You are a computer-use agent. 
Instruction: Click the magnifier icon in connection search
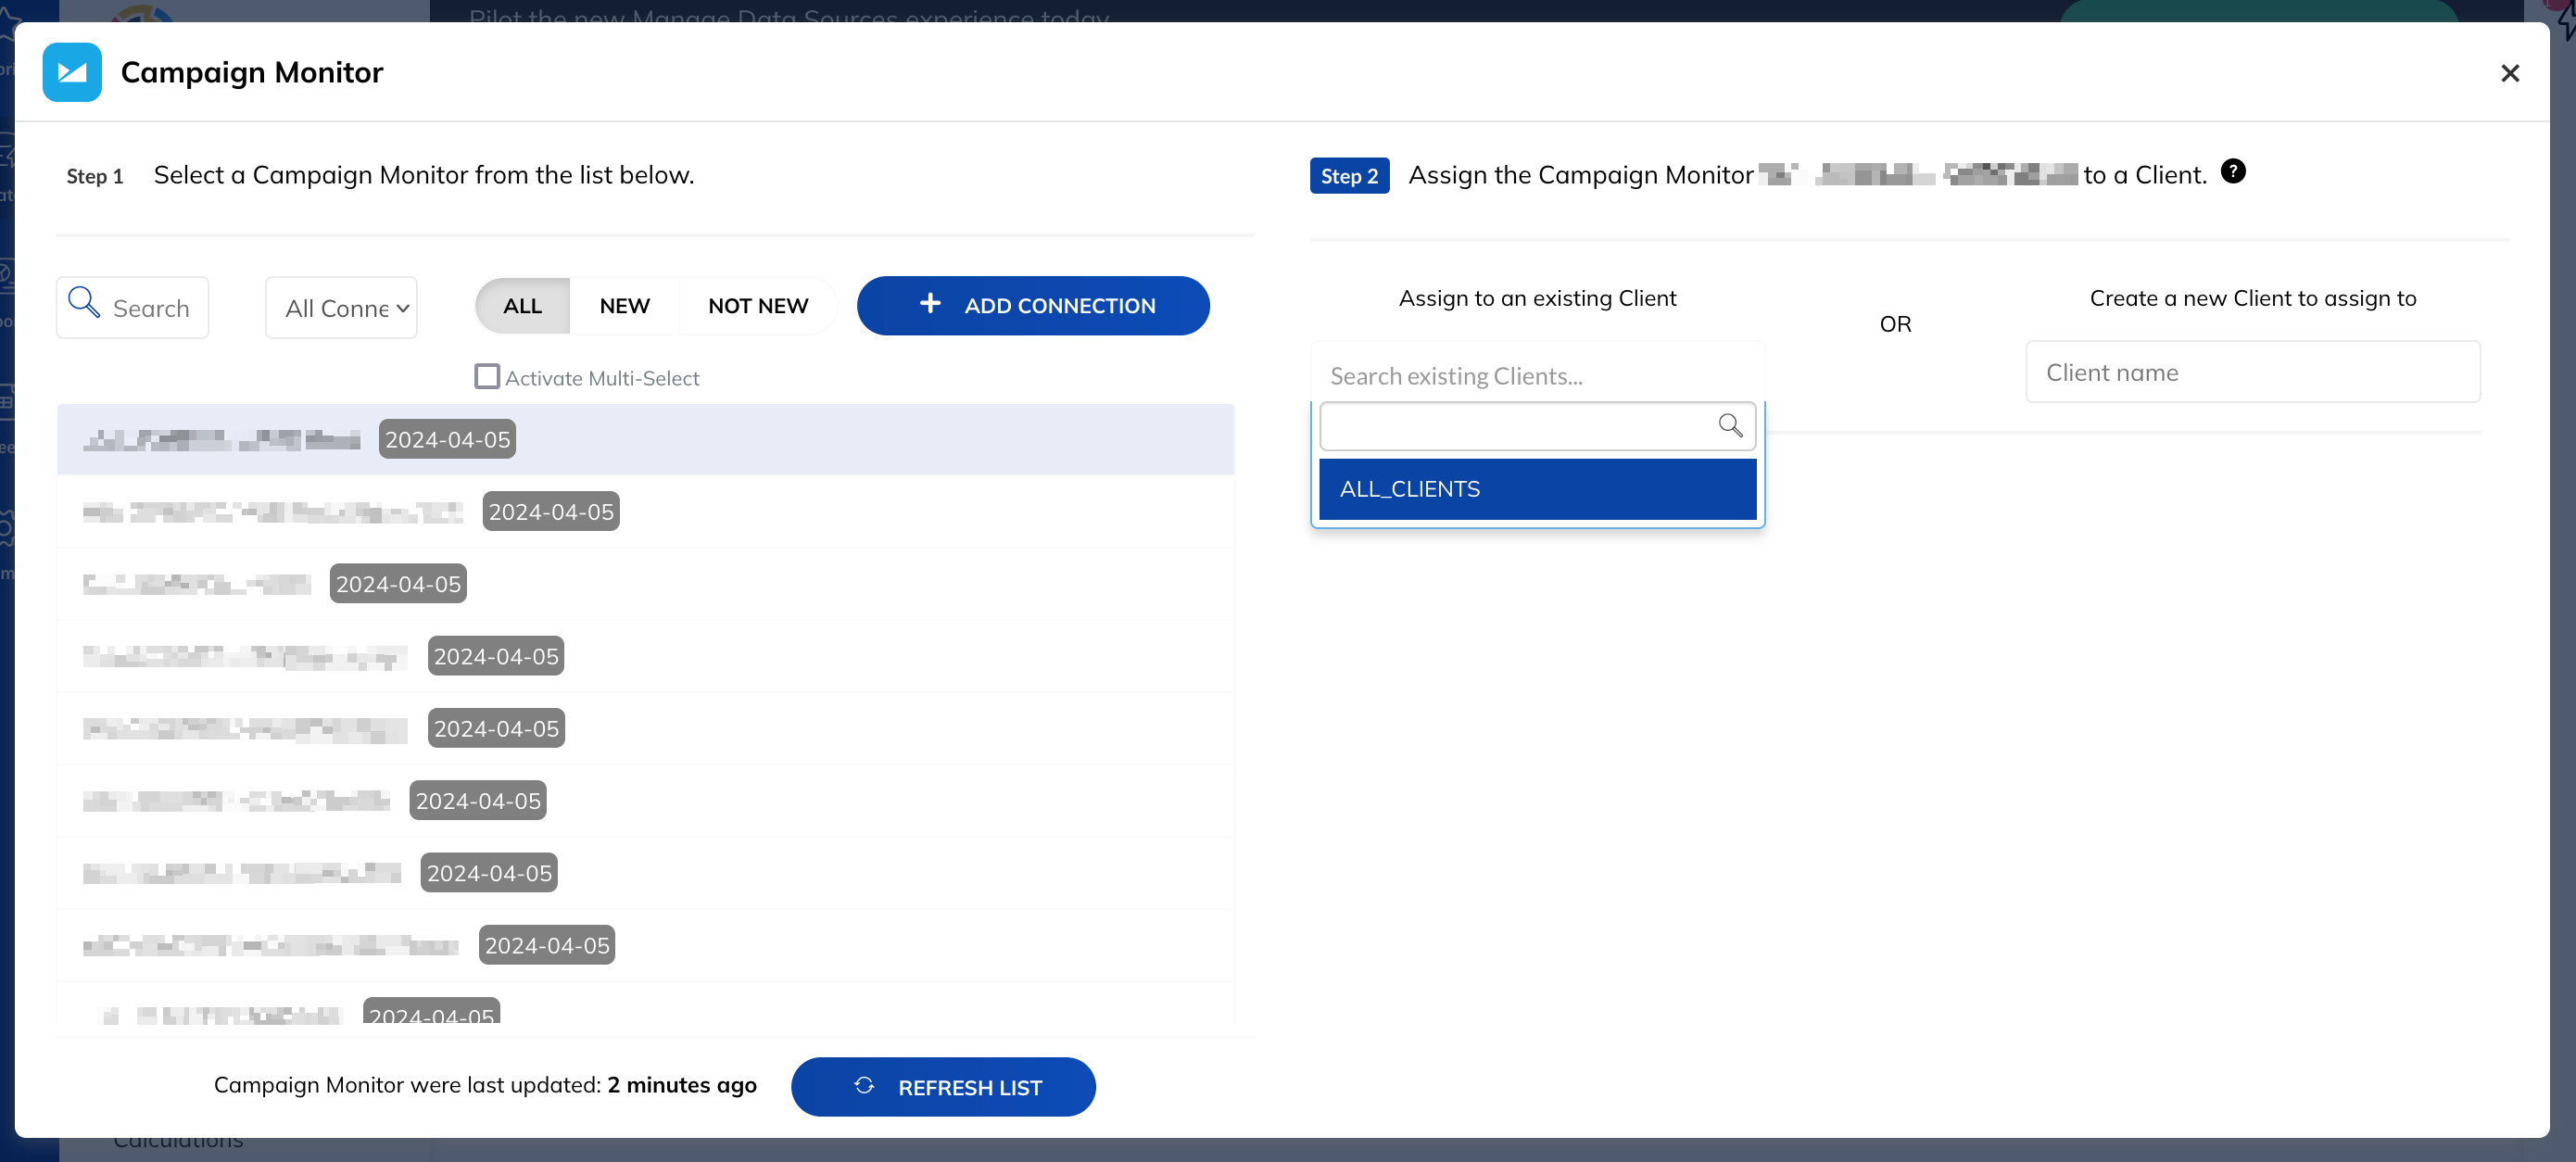pyautogui.click(x=84, y=302)
